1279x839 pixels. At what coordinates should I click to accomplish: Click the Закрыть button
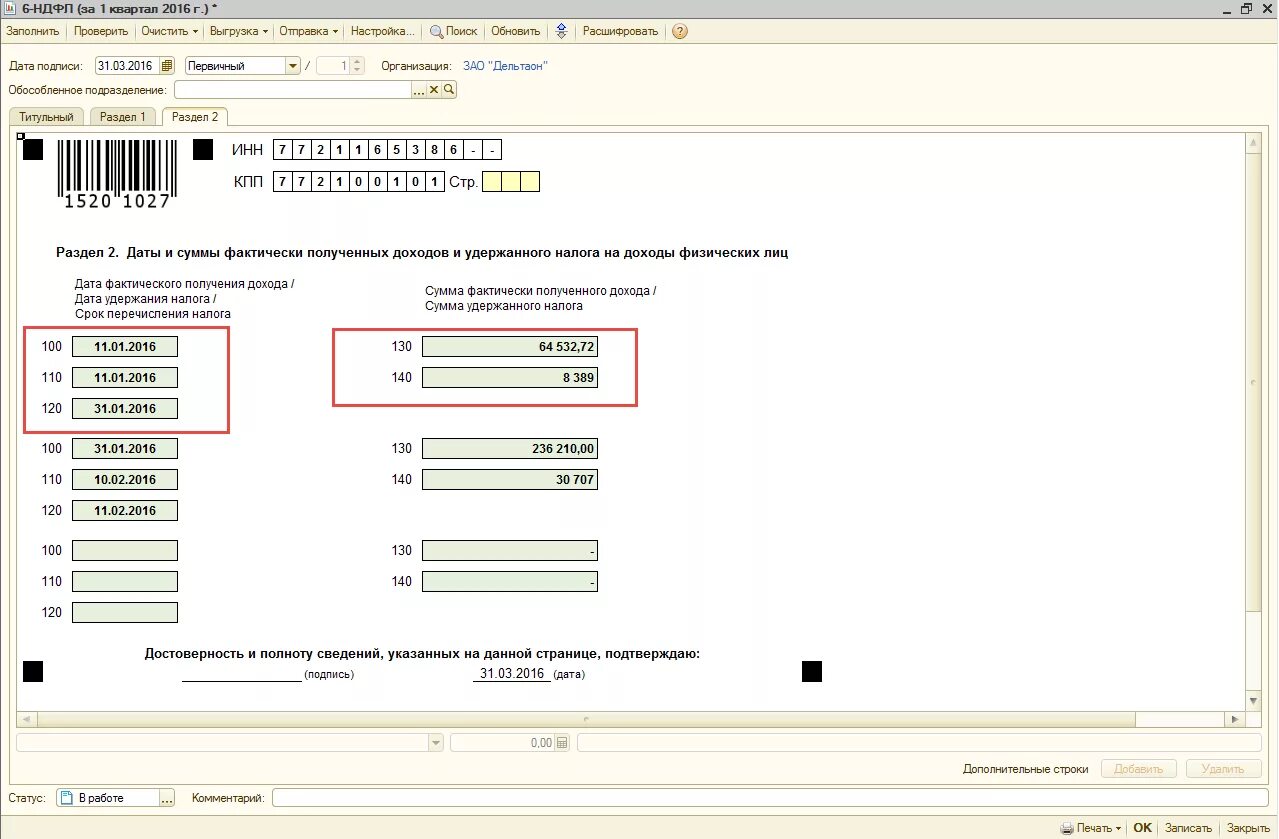click(1248, 828)
